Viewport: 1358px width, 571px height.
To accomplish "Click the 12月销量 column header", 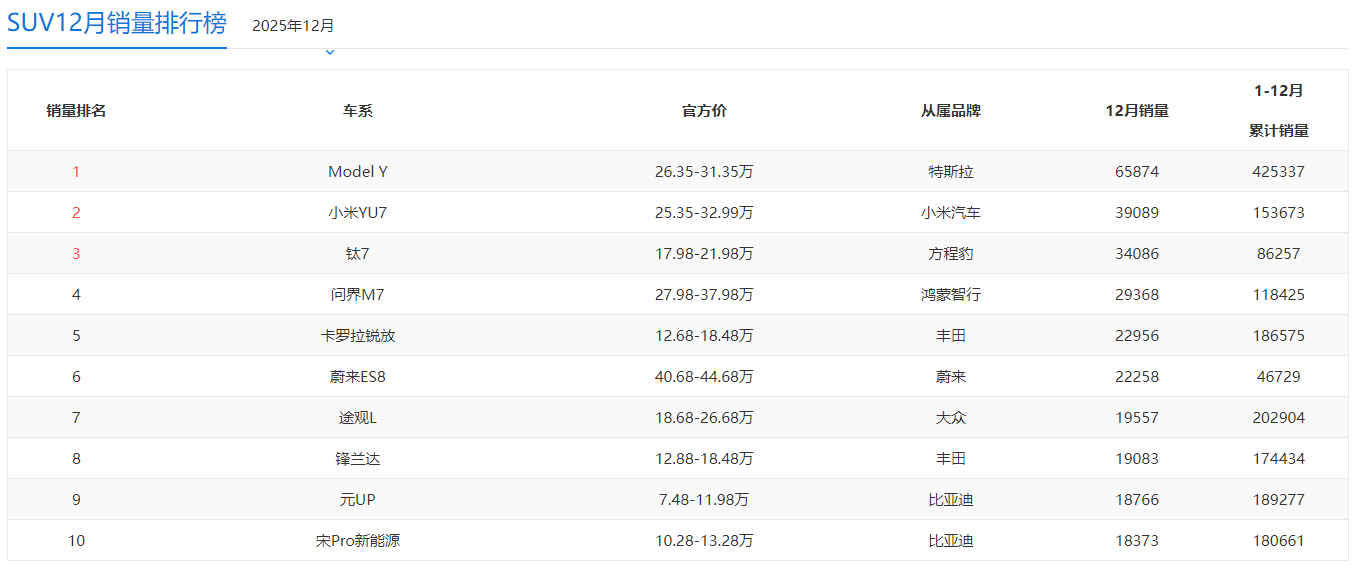I will 1137,111.
